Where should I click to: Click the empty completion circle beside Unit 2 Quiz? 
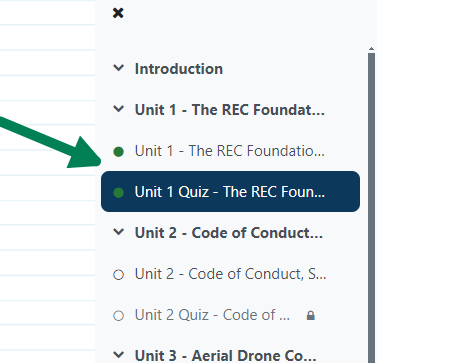[x=118, y=316]
